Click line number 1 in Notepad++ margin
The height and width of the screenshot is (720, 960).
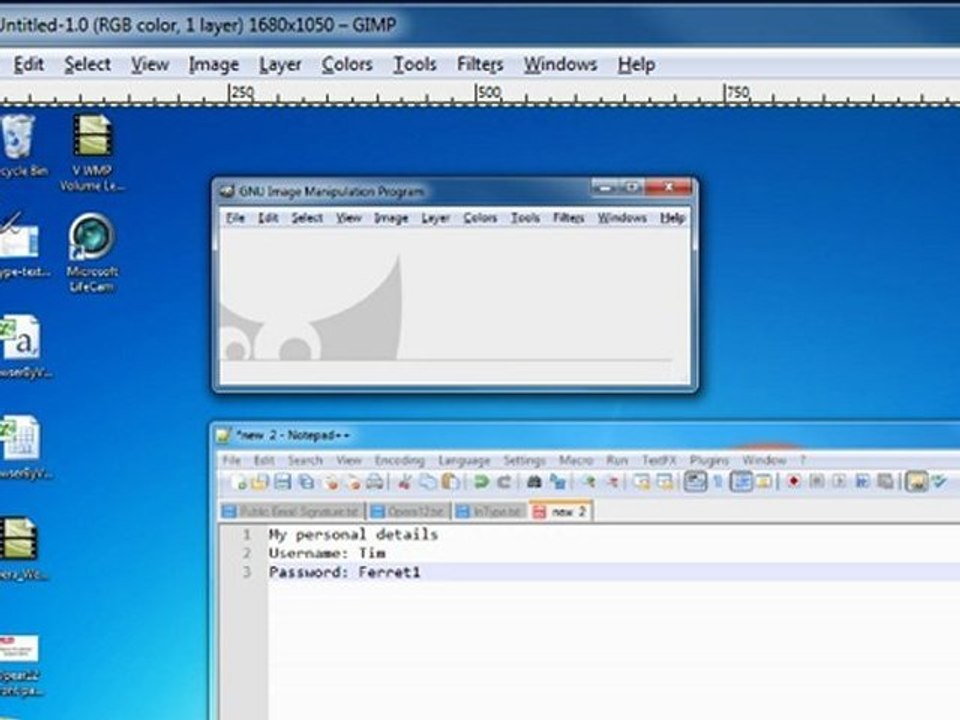click(247, 534)
